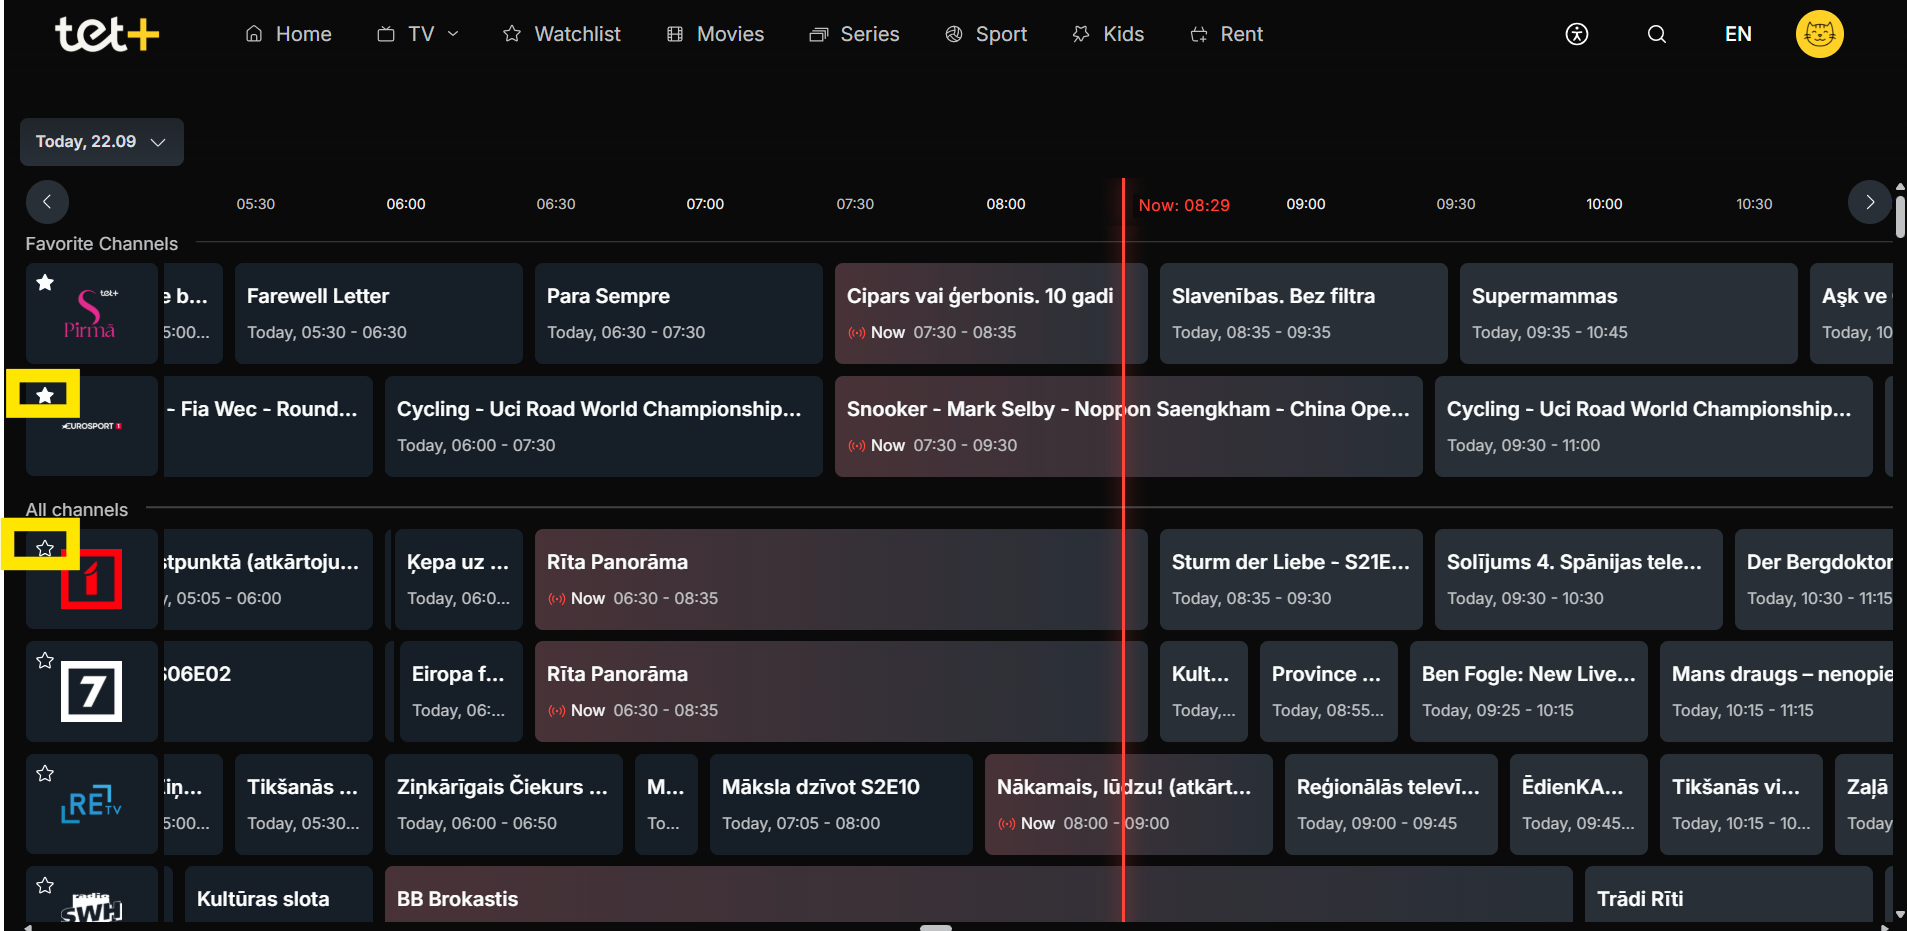Open the Watchlist page
The width and height of the screenshot is (1907, 931).
click(561, 34)
